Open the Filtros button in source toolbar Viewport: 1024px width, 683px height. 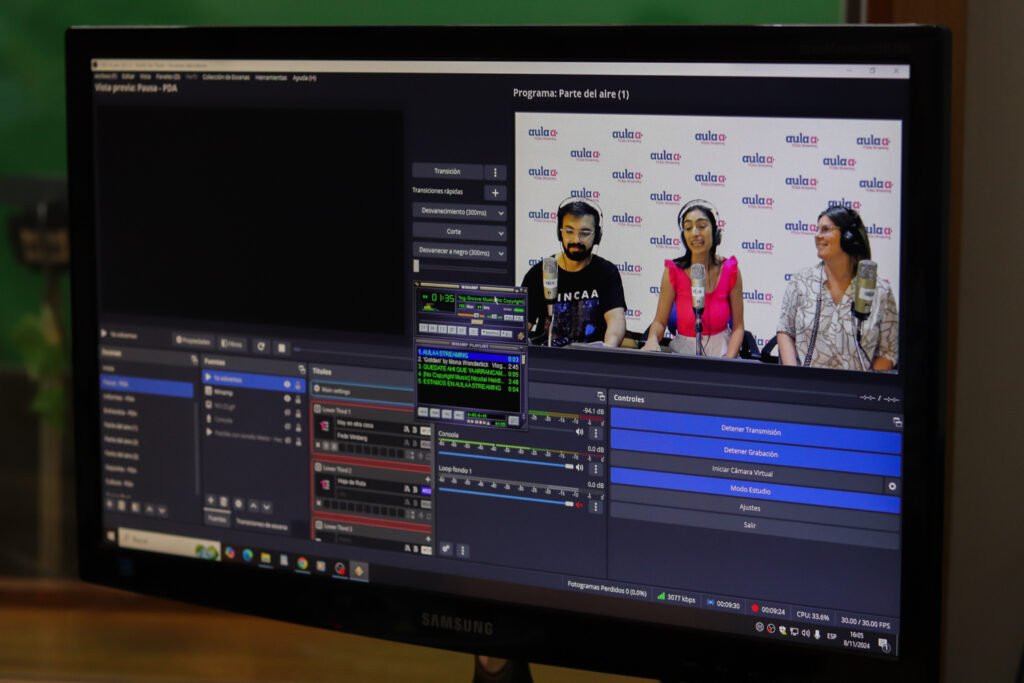232,343
